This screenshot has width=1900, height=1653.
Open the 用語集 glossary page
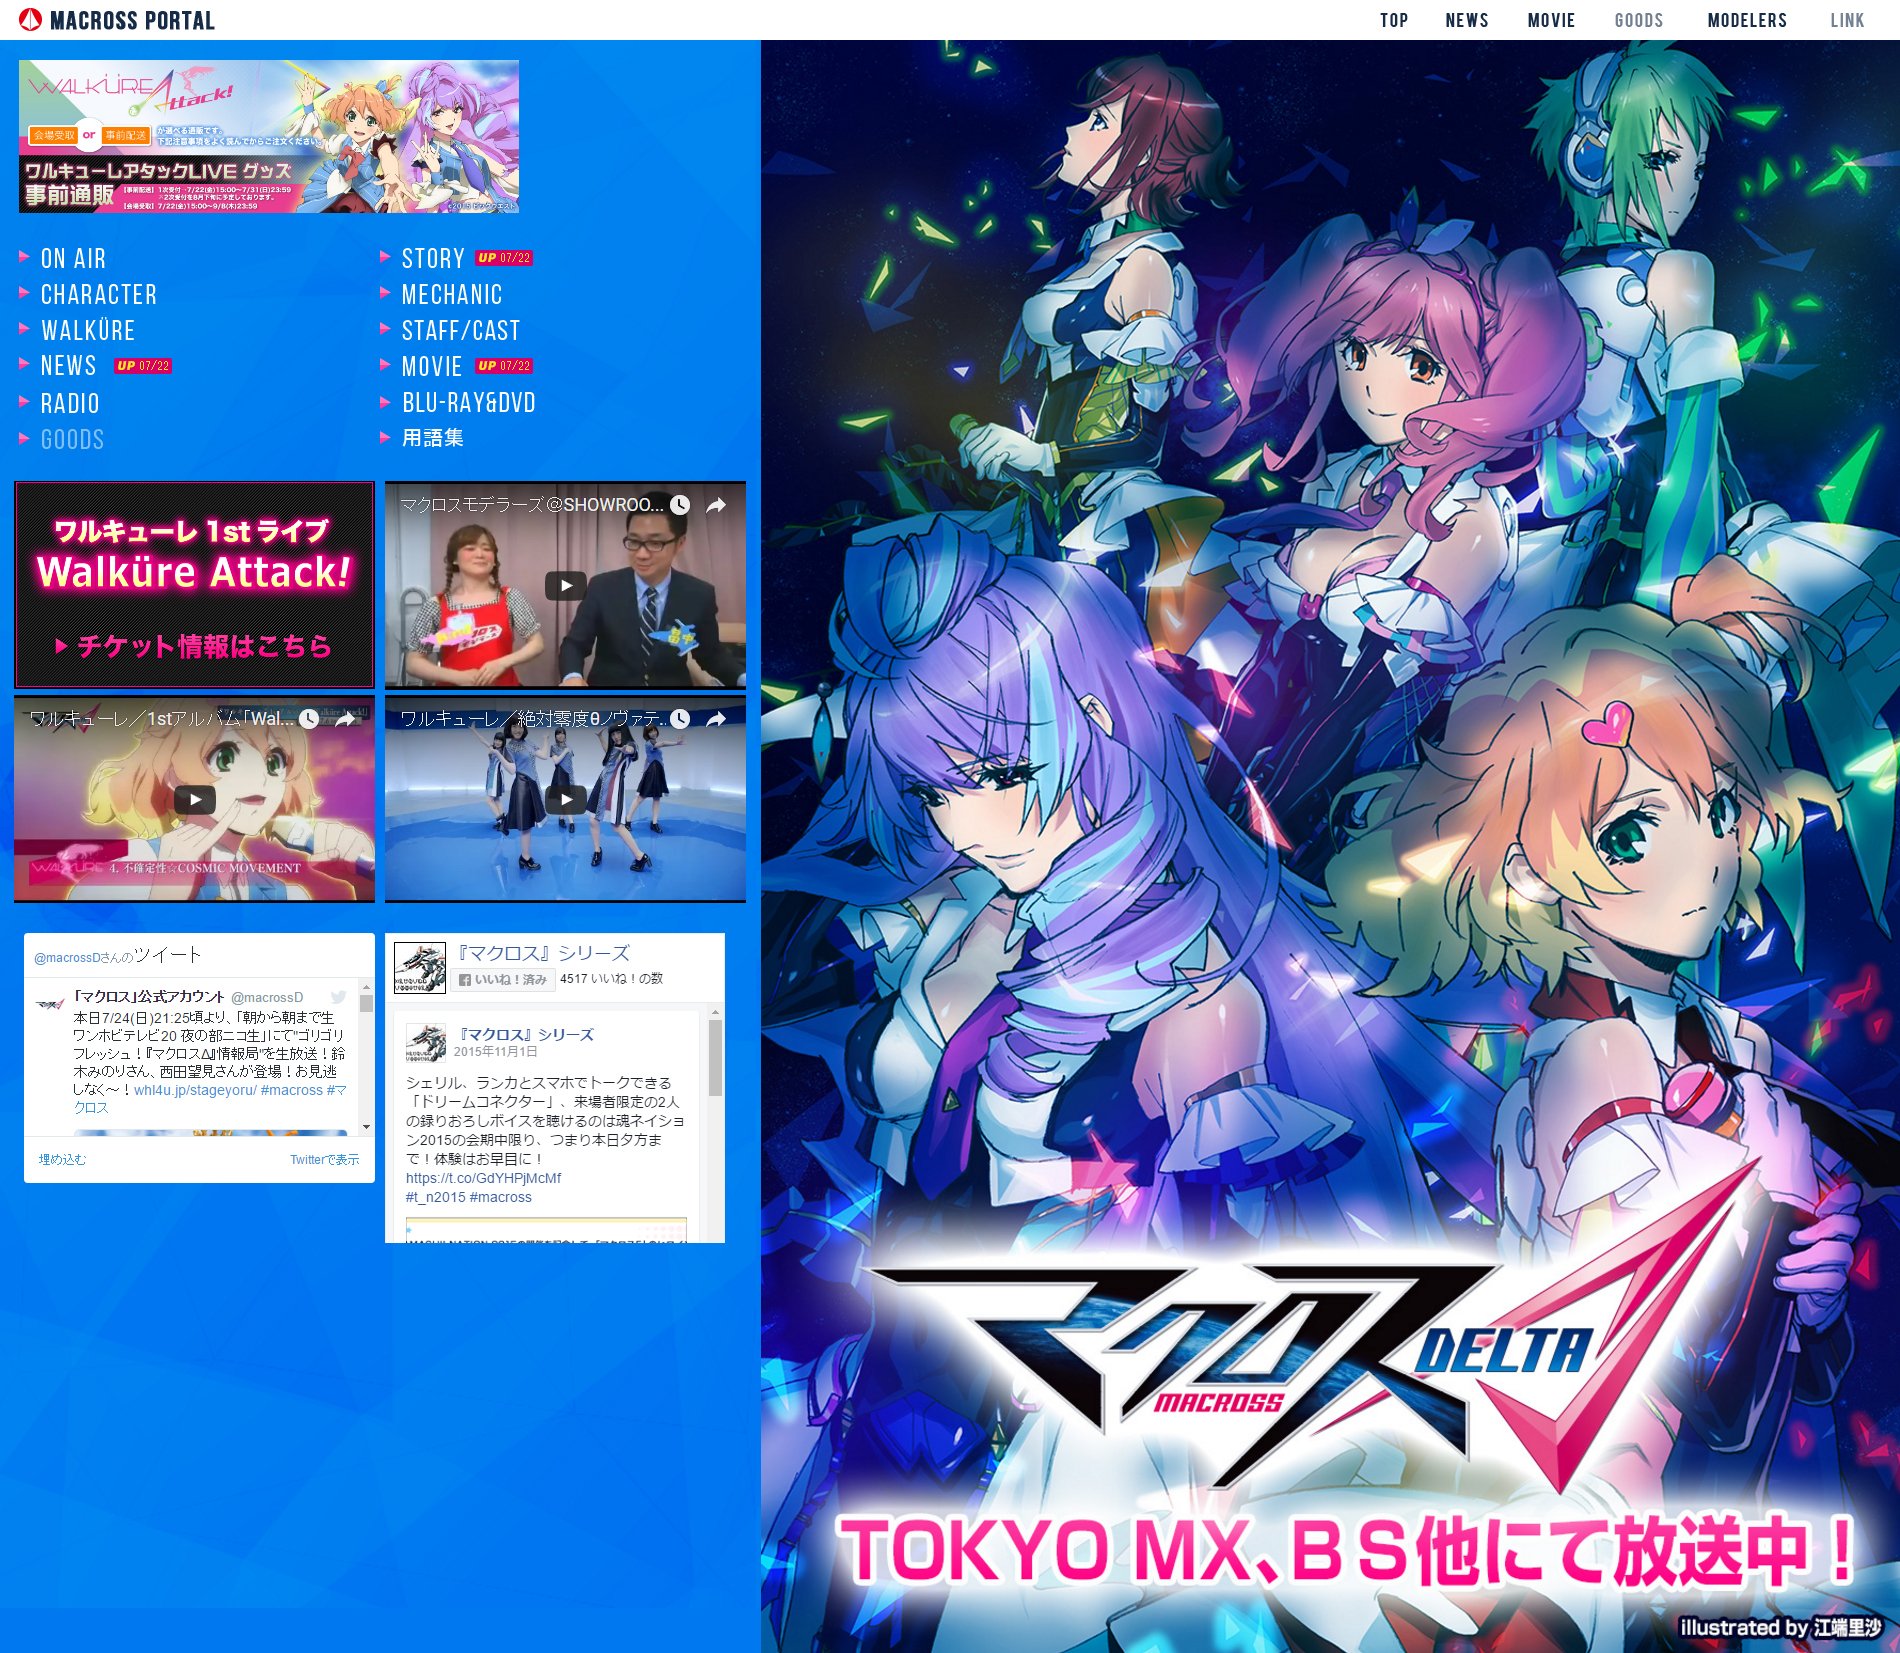[x=433, y=438]
